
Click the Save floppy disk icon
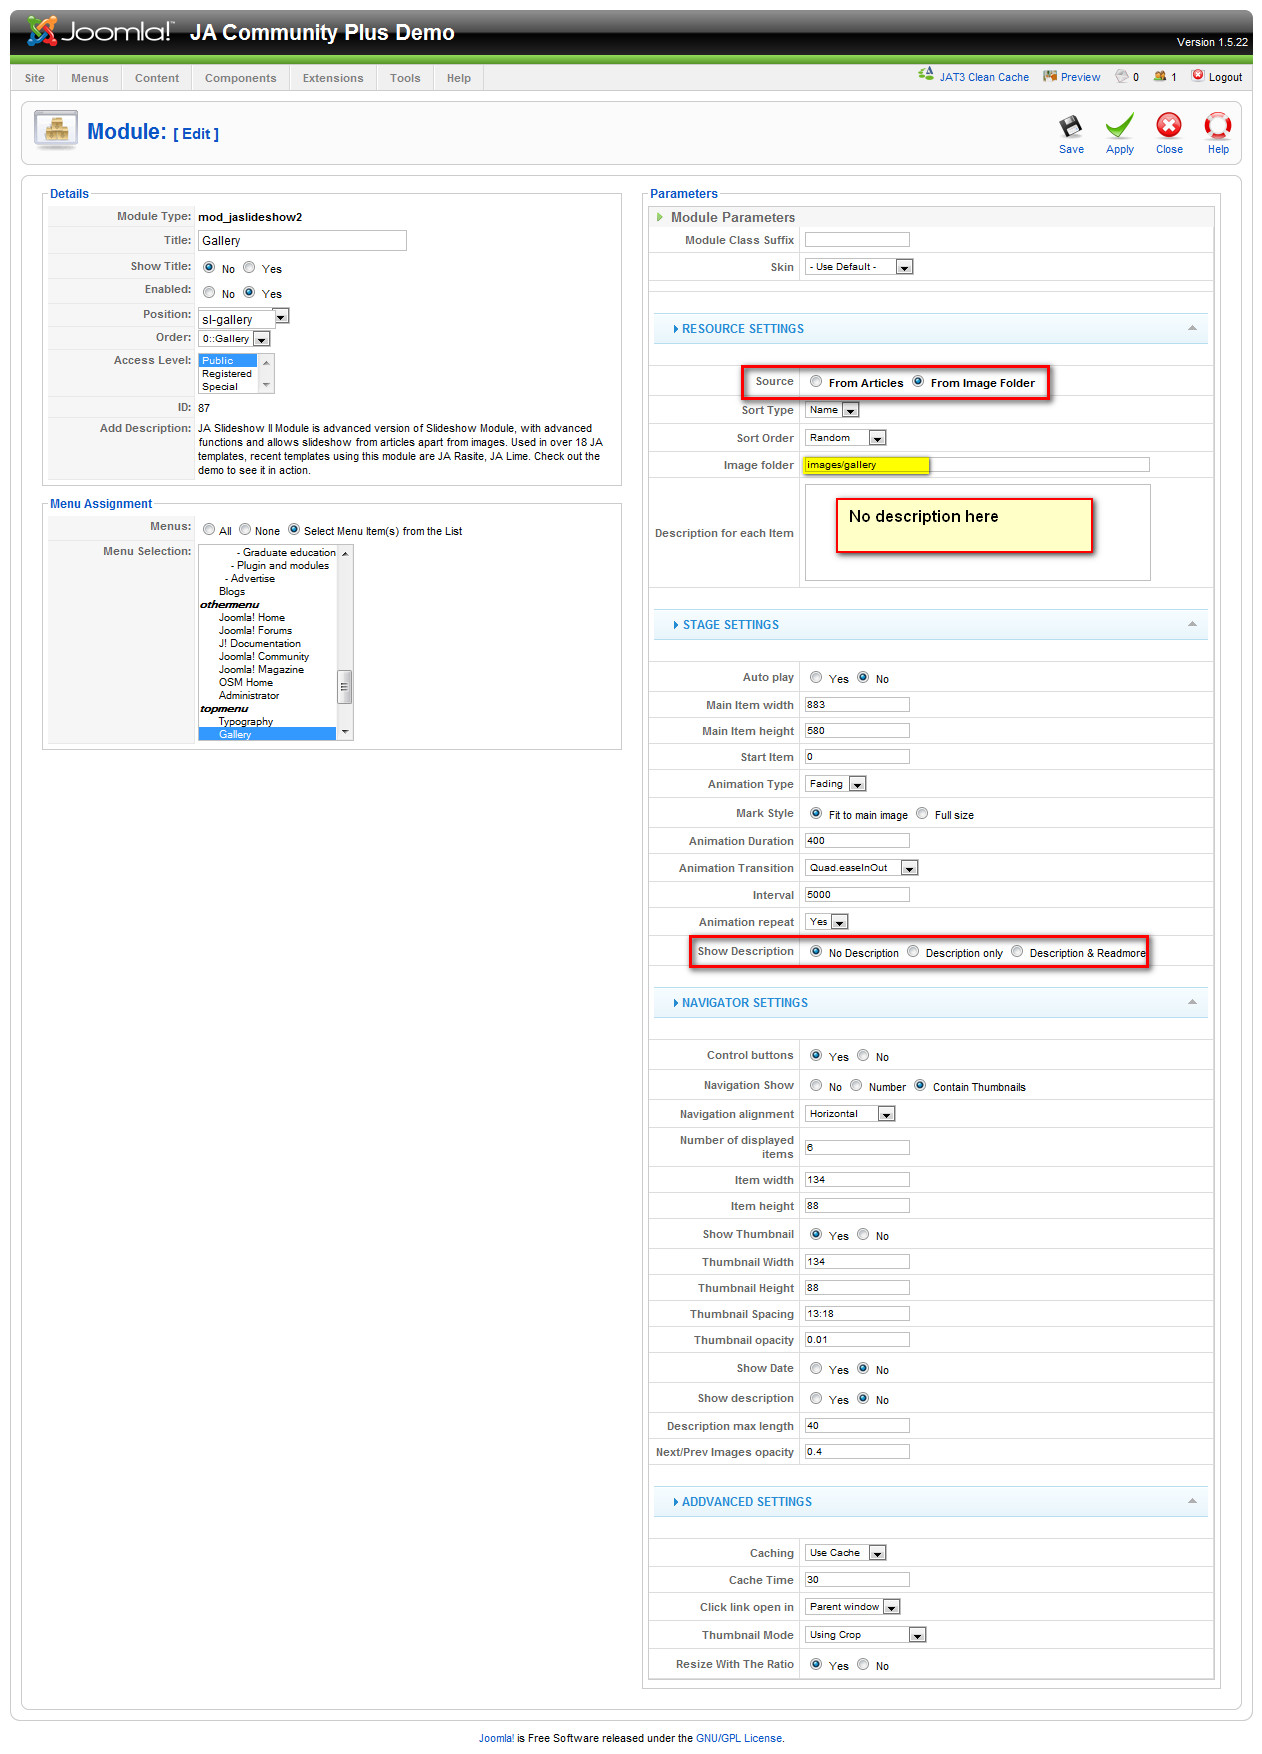tap(1070, 127)
